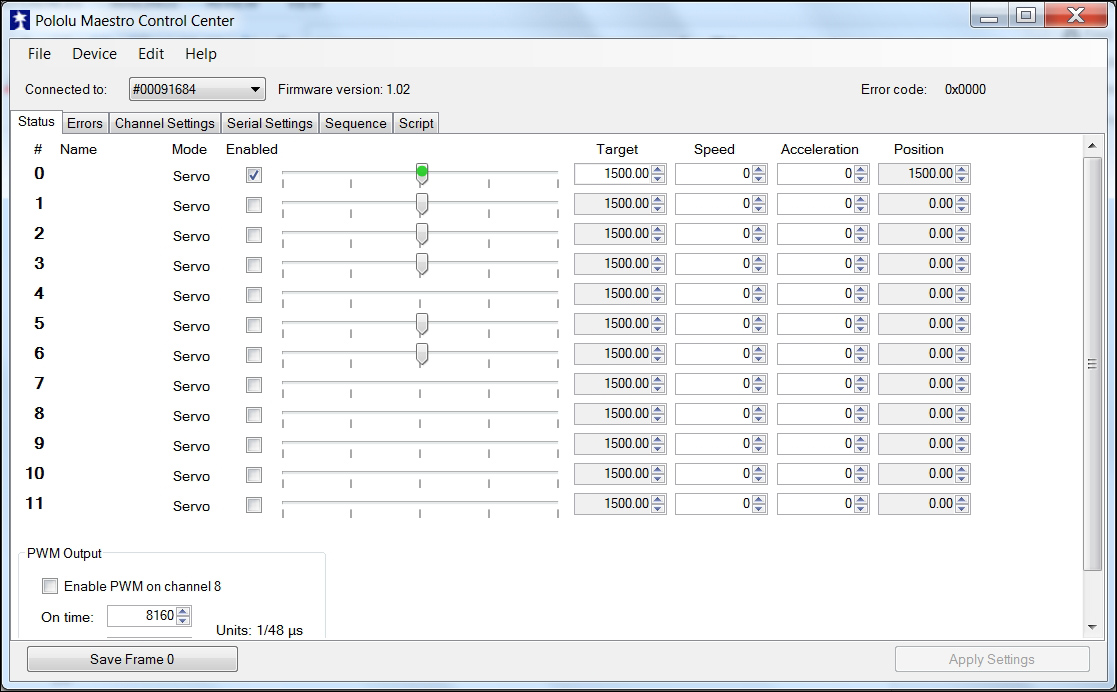Raise channel 4 Speed using its up arrow

coord(759,289)
